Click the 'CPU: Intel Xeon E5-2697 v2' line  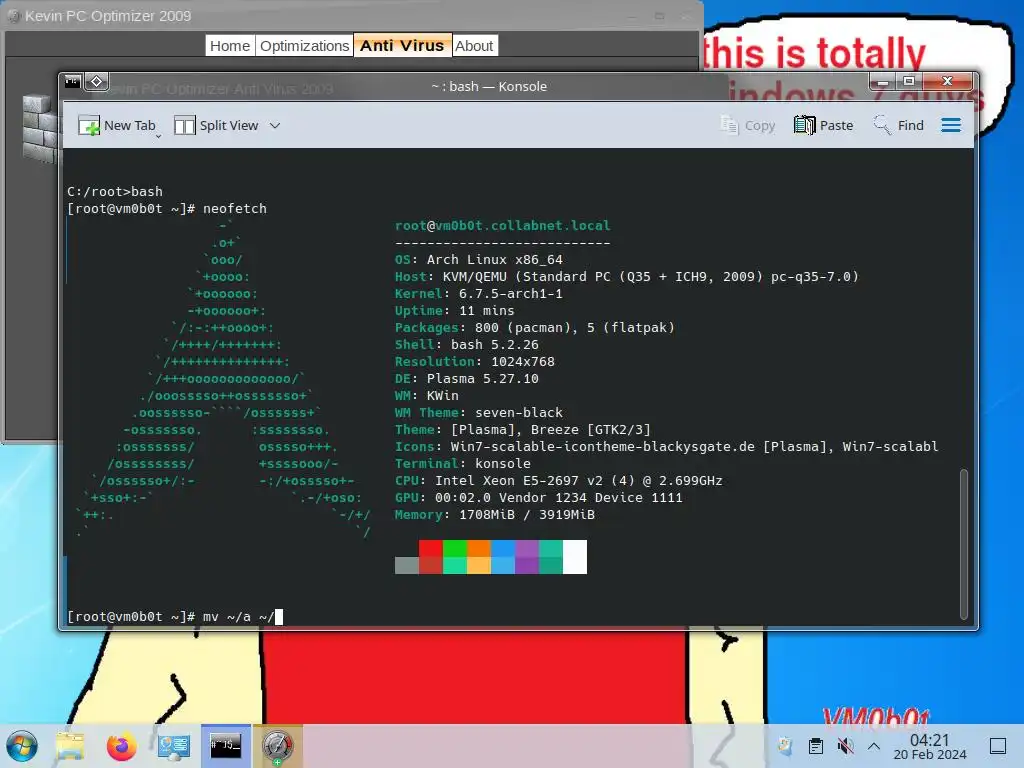tap(558, 480)
